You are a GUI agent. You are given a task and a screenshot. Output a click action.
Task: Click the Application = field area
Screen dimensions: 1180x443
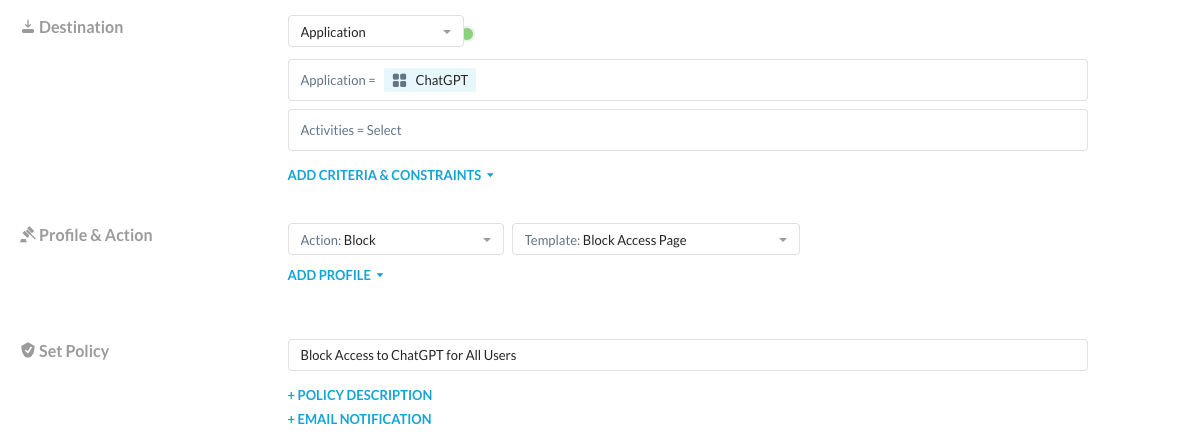tap(688, 80)
